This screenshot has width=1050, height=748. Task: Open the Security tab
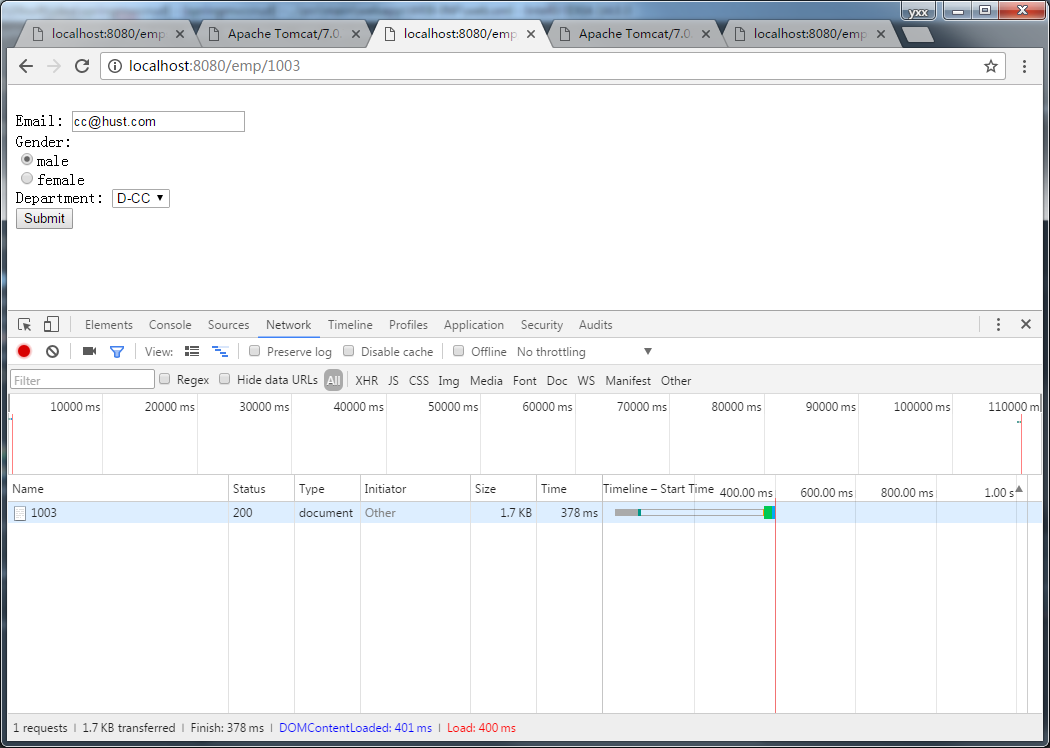[x=542, y=325]
